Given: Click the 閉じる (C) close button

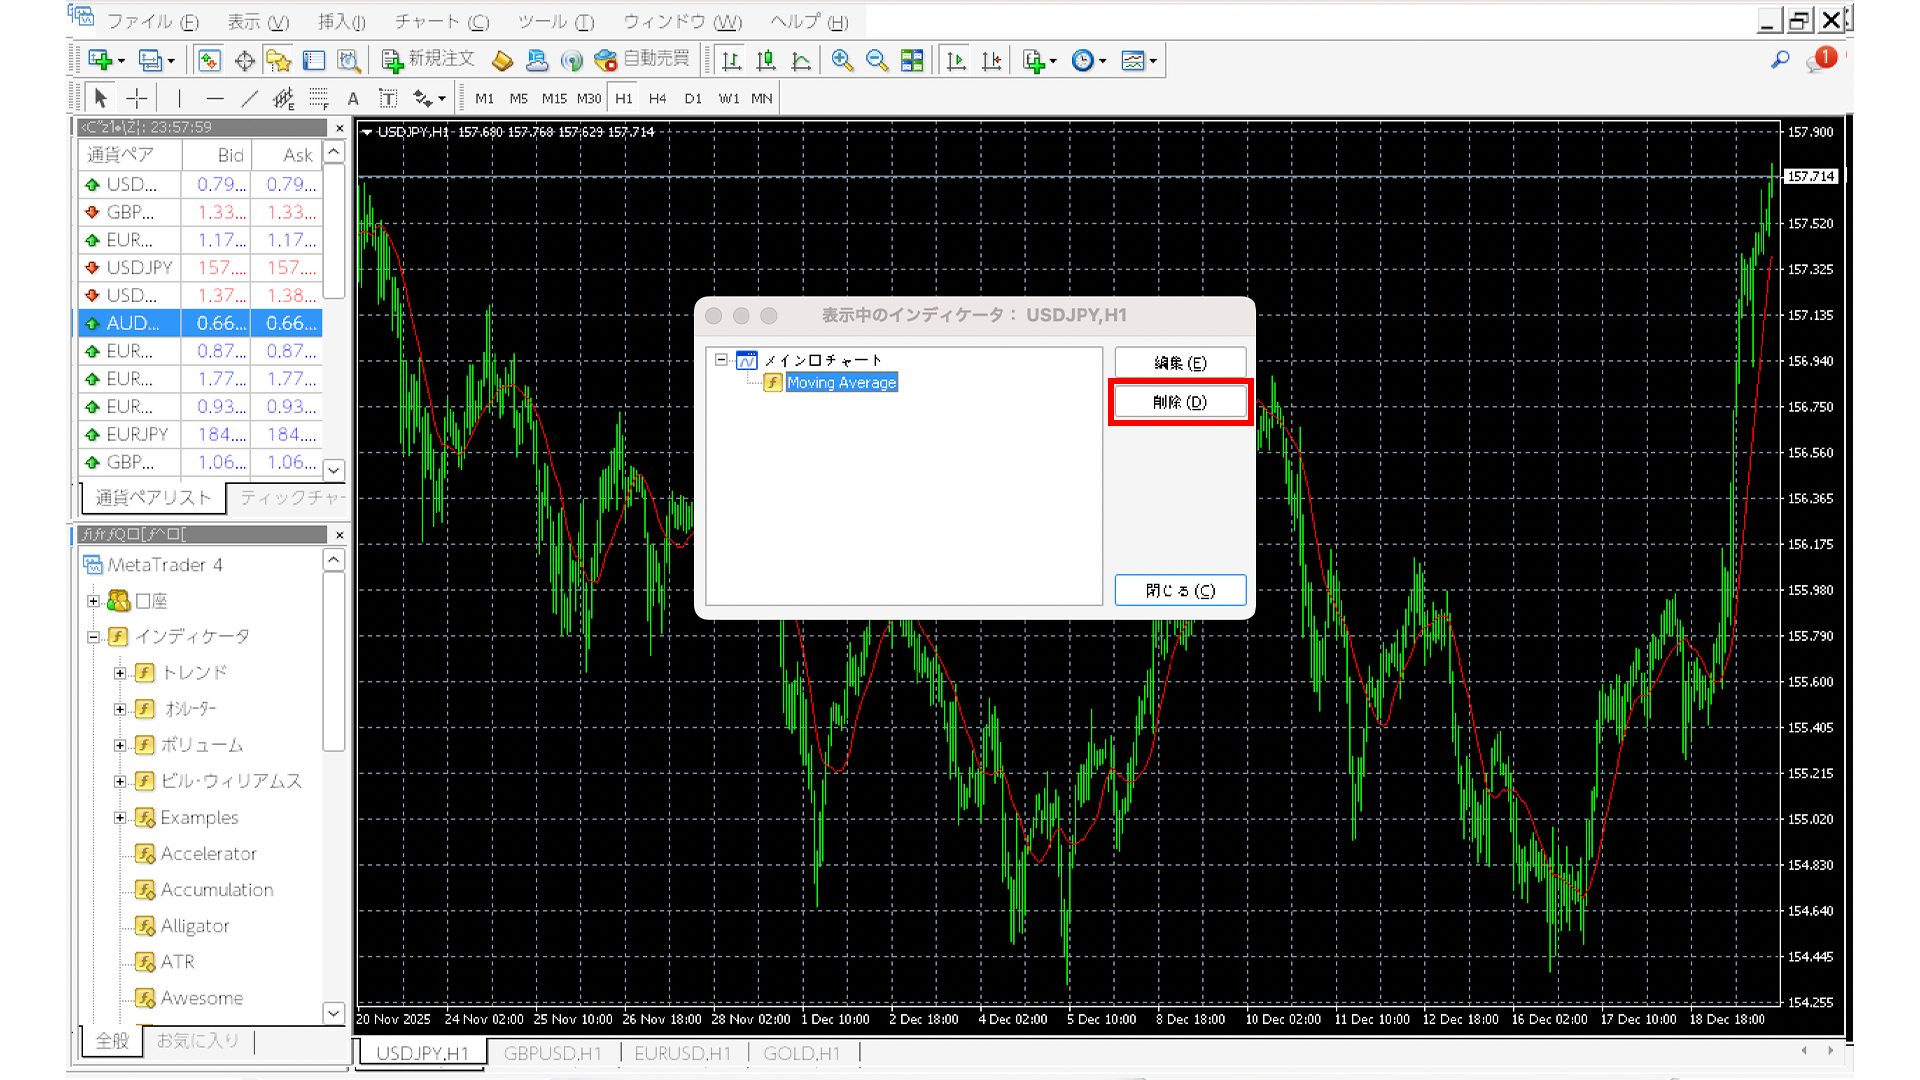Looking at the screenshot, I should [1180, 590].
